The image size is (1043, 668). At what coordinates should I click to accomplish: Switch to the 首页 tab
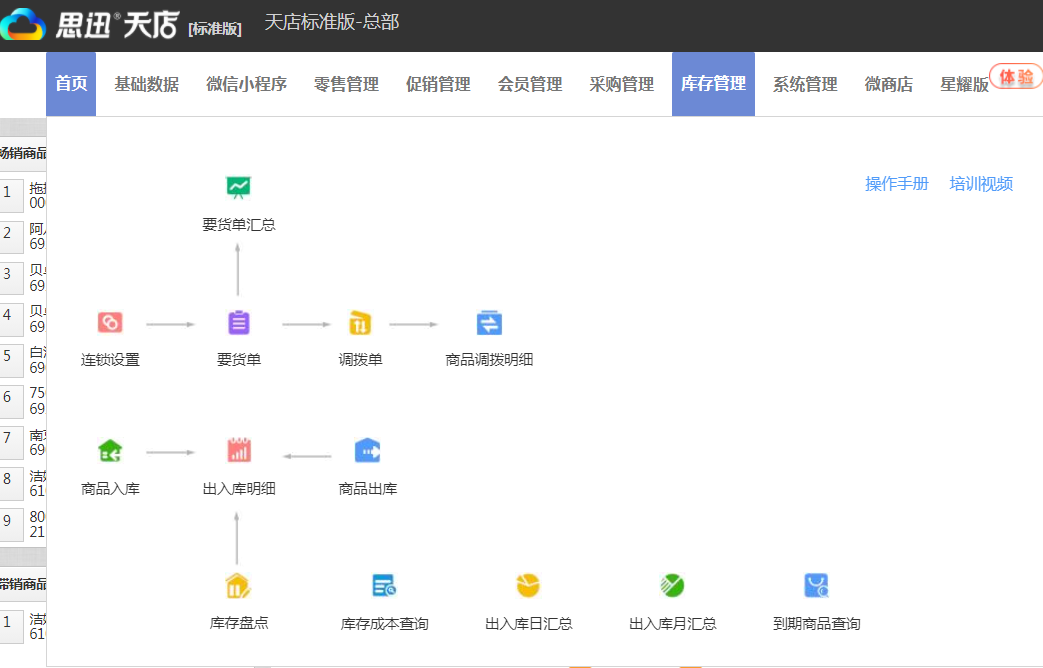click(x=70, y=84)
